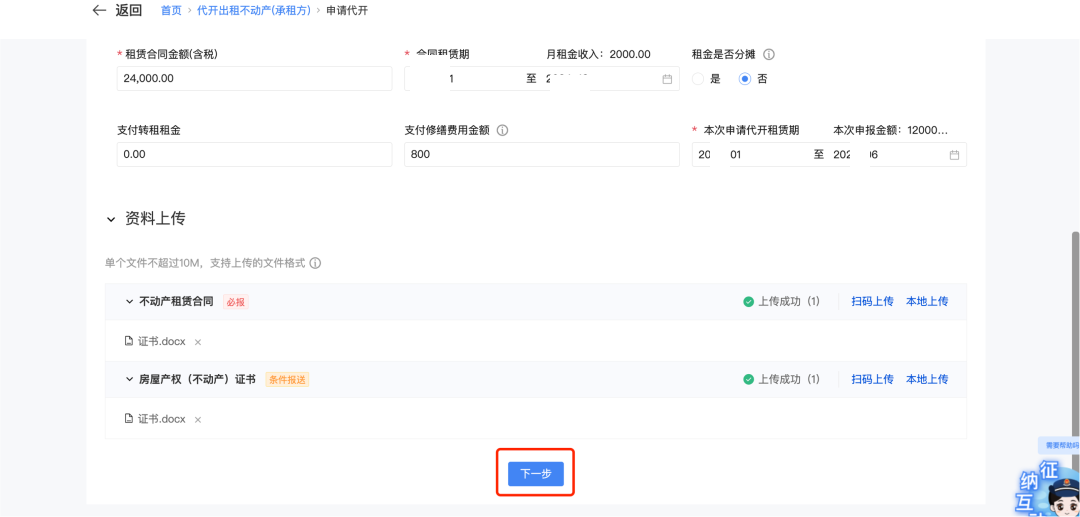Click the 本次申请代开租赁期 start date field
This screenshot has width=1080, height=517.
(751, 155)
